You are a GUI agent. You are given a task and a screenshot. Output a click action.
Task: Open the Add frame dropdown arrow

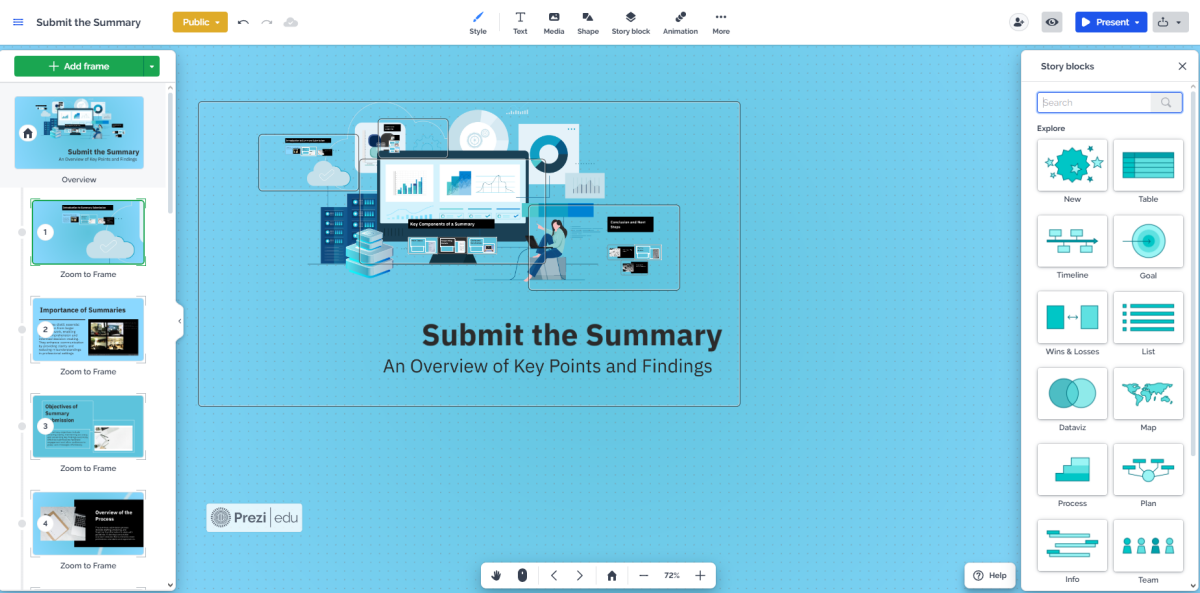point(151,66)
